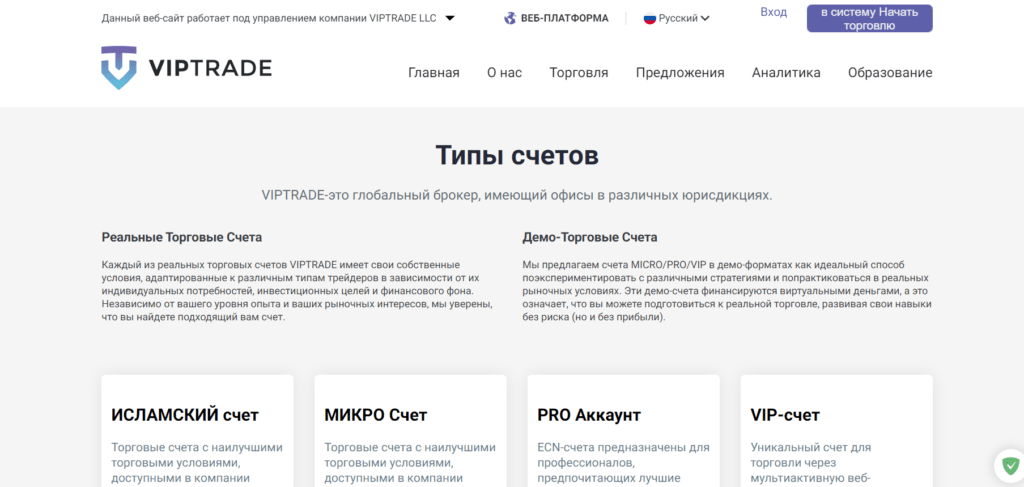Click the VIPTRADE wordmark text
The height and width of the screenshot is (487, 1024).
210,68
